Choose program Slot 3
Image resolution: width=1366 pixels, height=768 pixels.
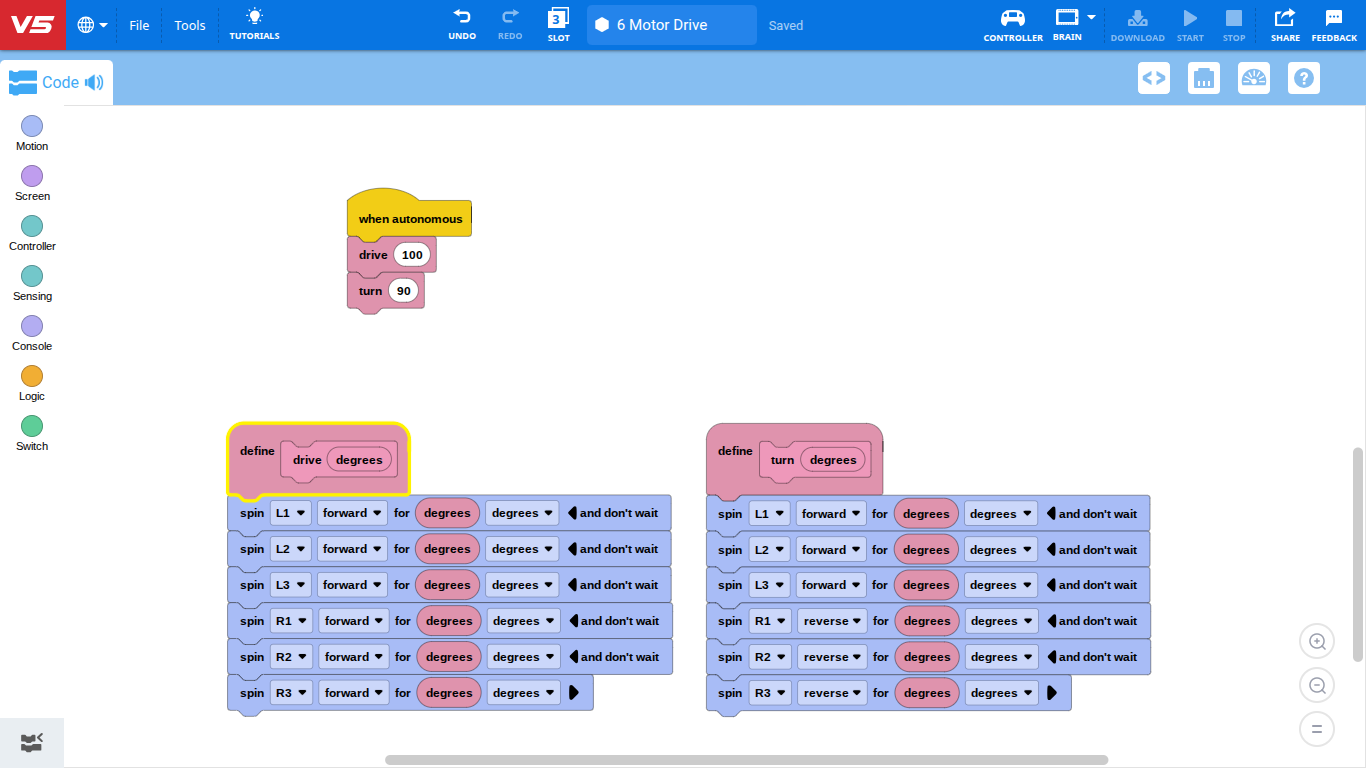[558, 24]
